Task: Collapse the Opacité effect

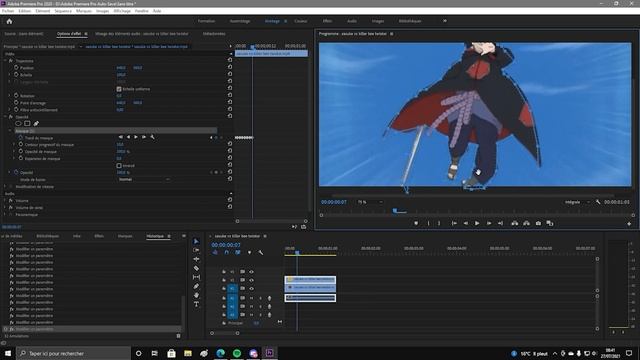Action: click(x=6, y=117)
